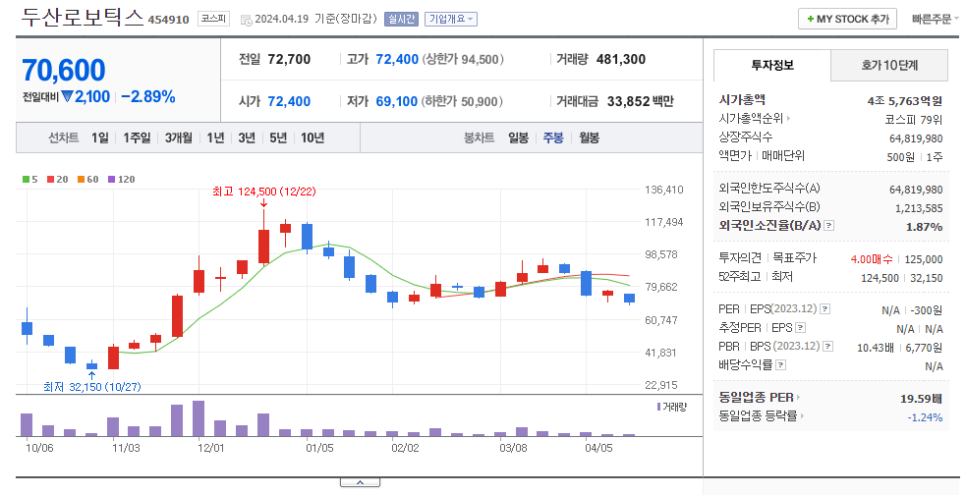Click the 저가 69,100 value

pyautogui.click(x=397, y=102)
